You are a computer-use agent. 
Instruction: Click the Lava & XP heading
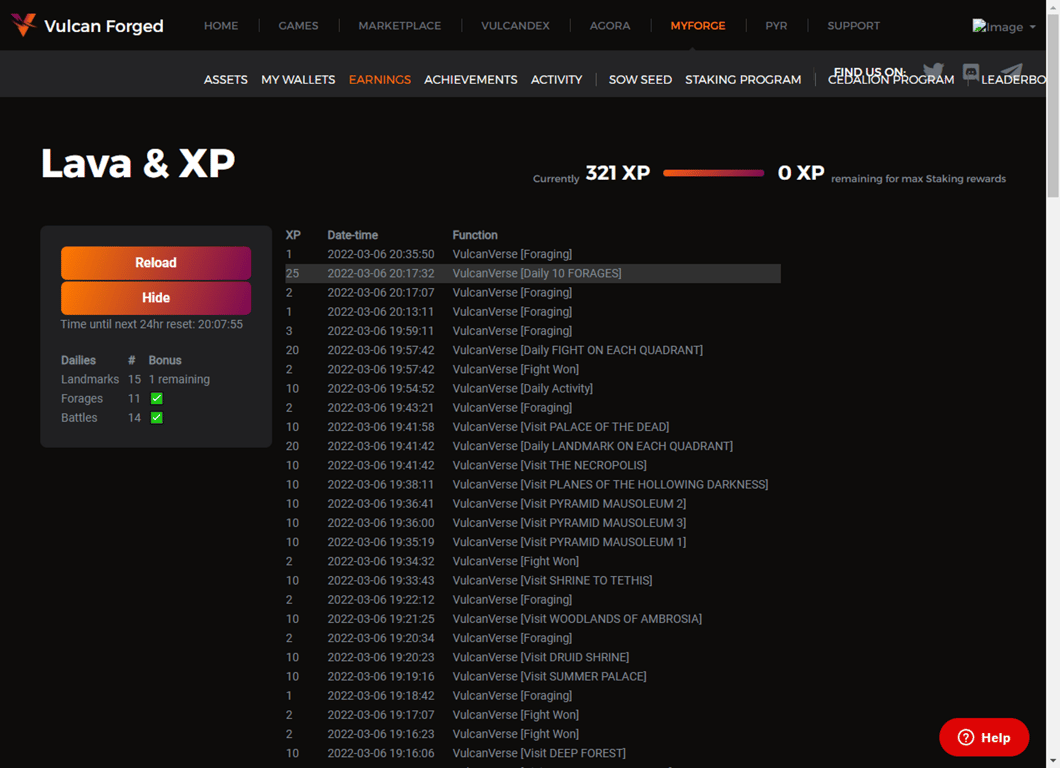click(x=138, y=164)
